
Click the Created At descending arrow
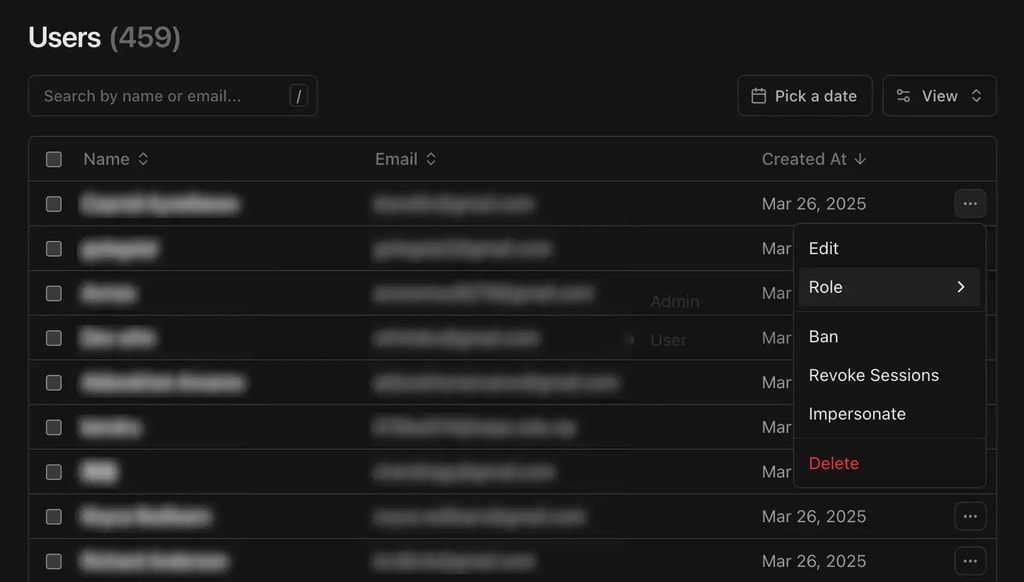point(860,159)
